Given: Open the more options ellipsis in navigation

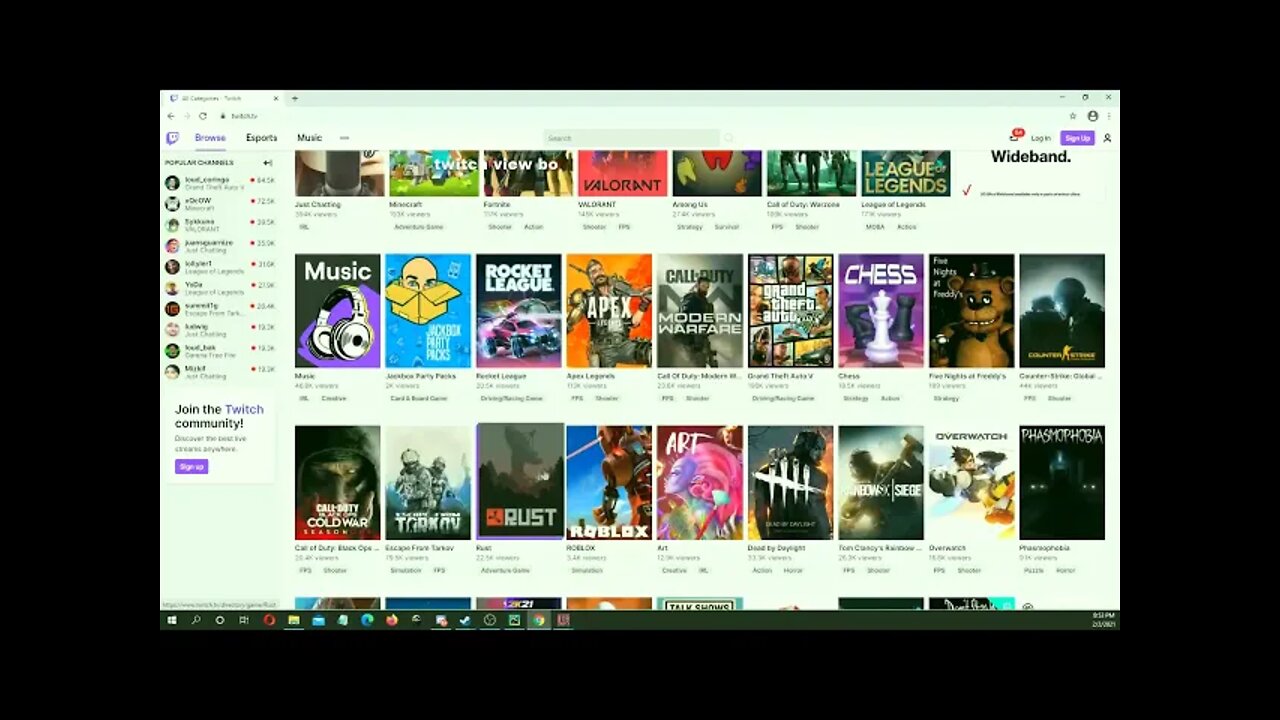Looking at the screenshot, I should tap(344, 138).
